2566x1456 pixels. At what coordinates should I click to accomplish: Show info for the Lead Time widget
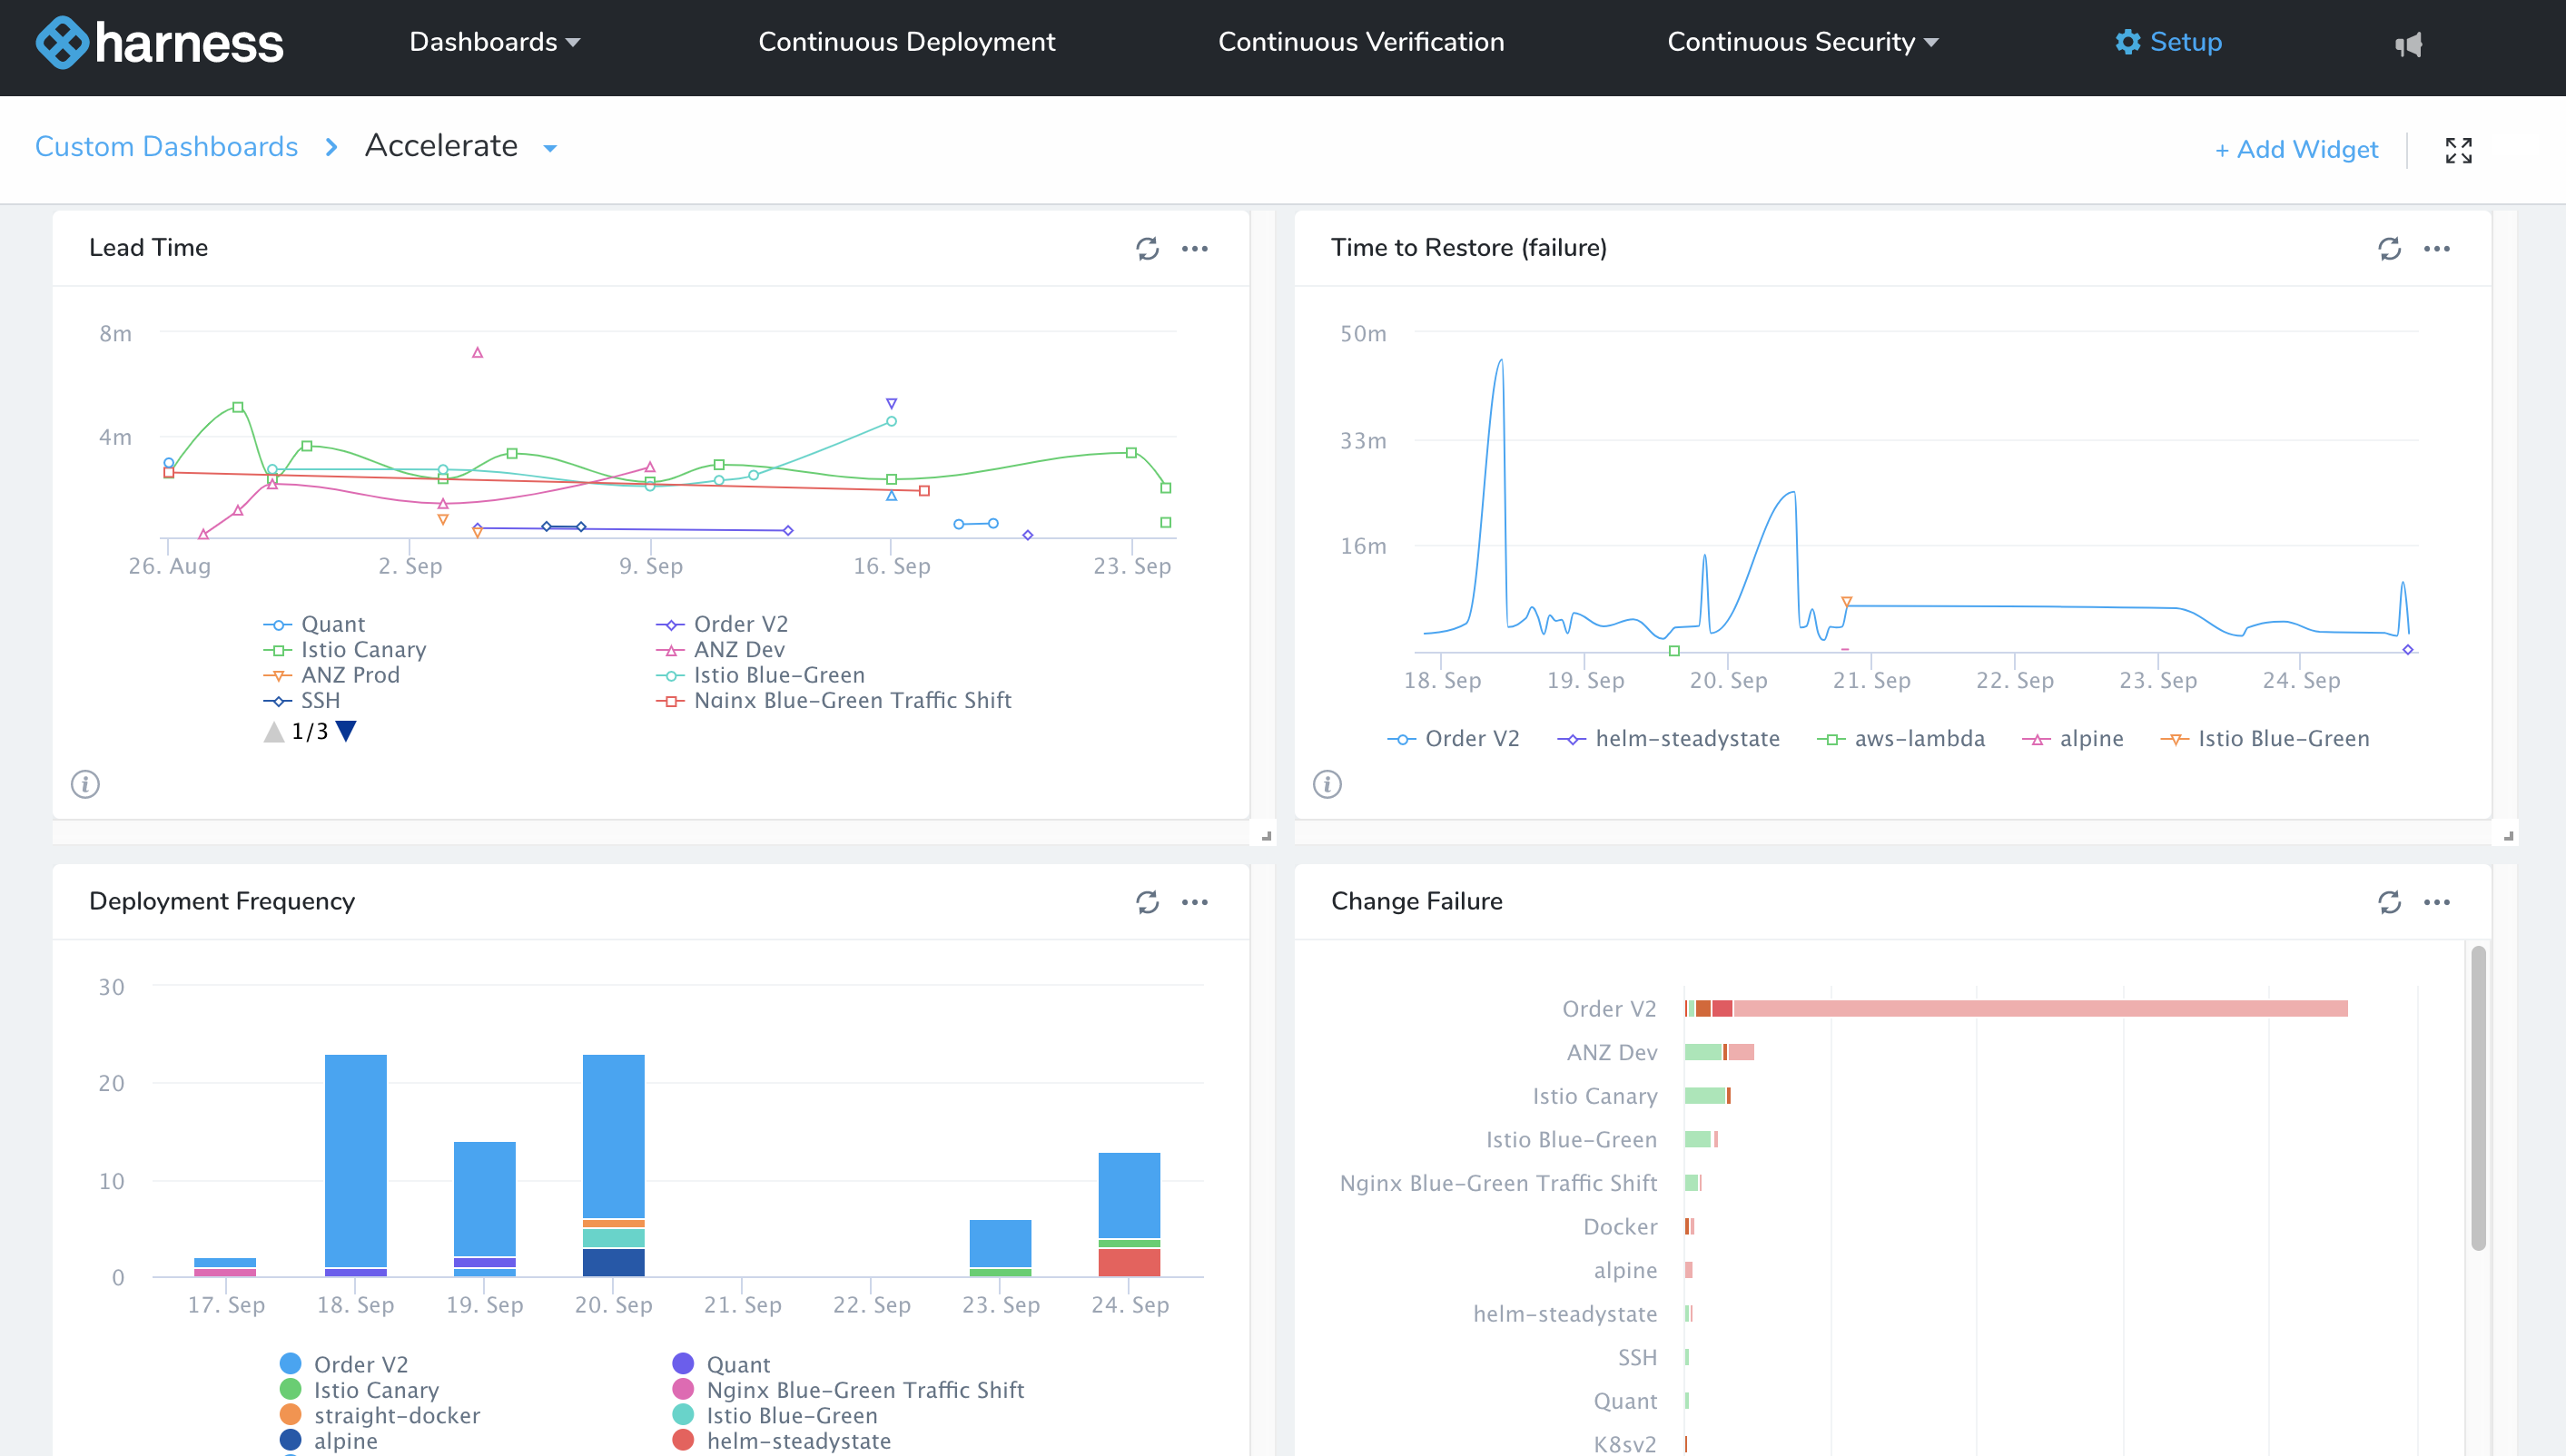click(85, 784)
